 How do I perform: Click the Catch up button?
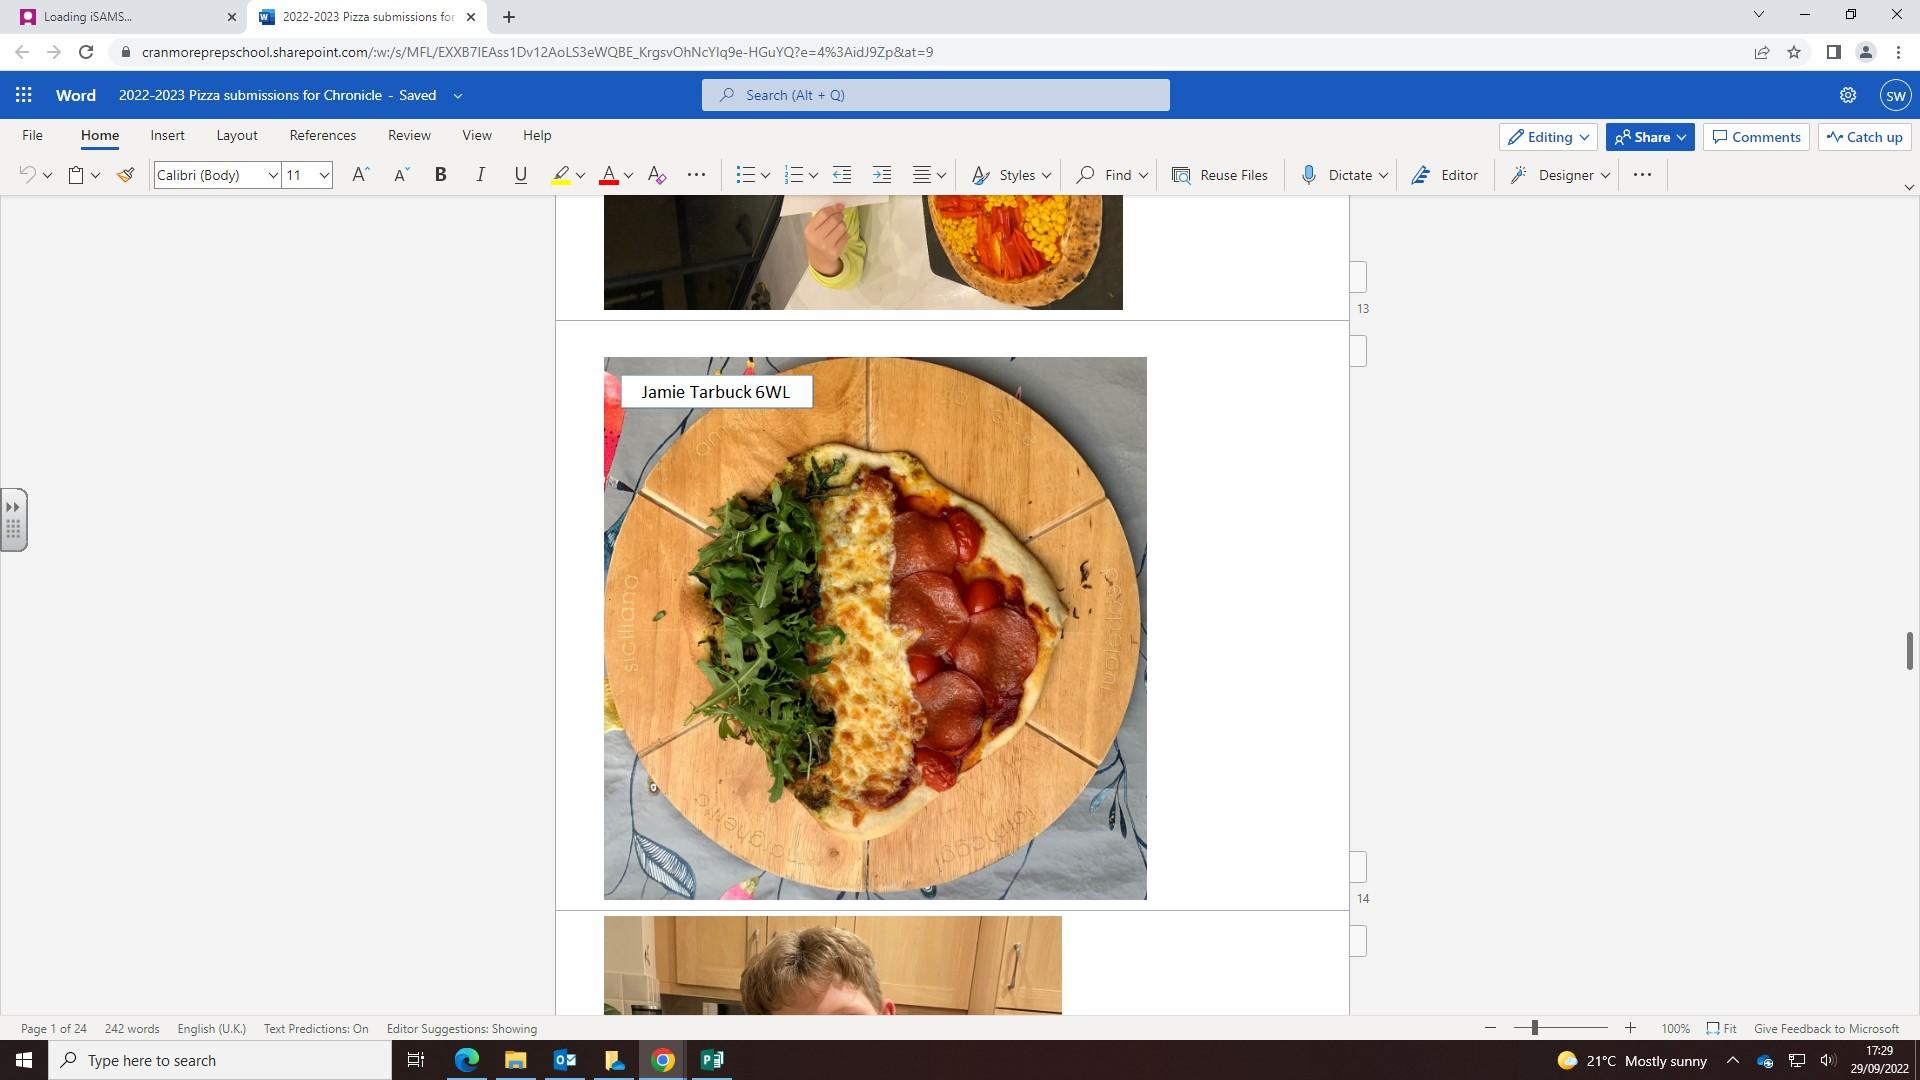pyautogui.click(x=1864, y=137)
